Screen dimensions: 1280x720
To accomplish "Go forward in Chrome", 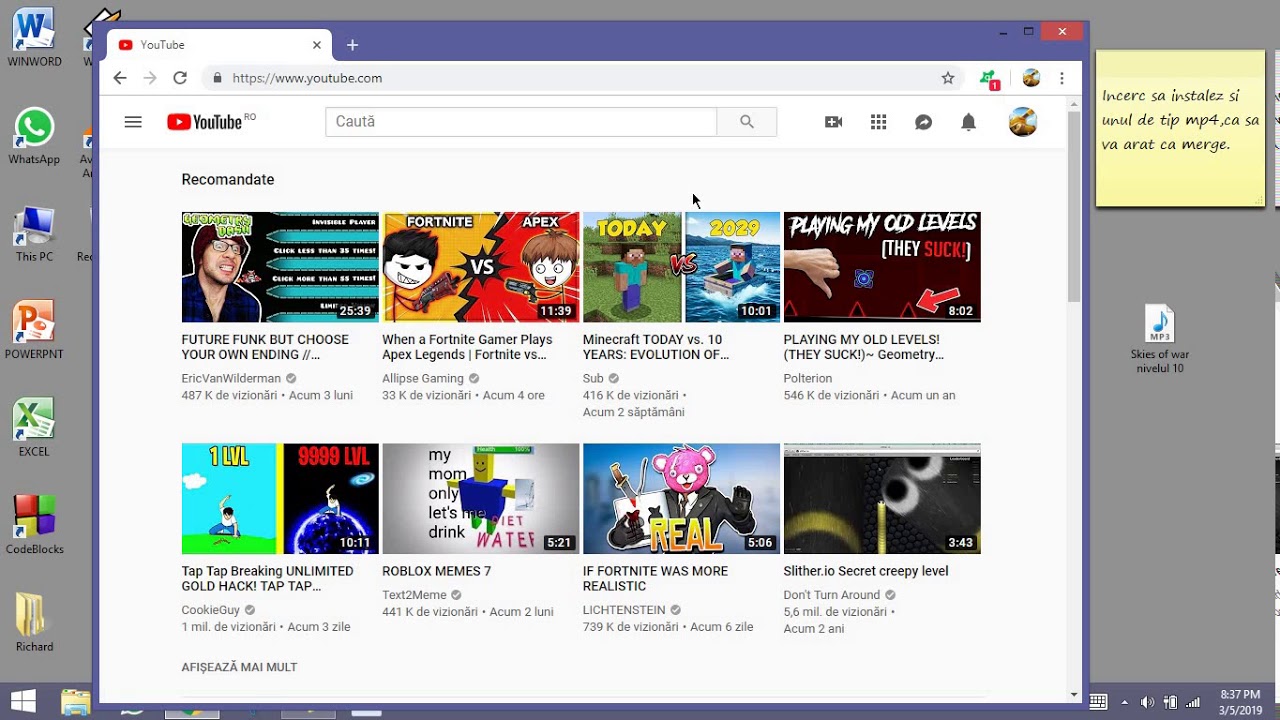I will click(150, 78).
